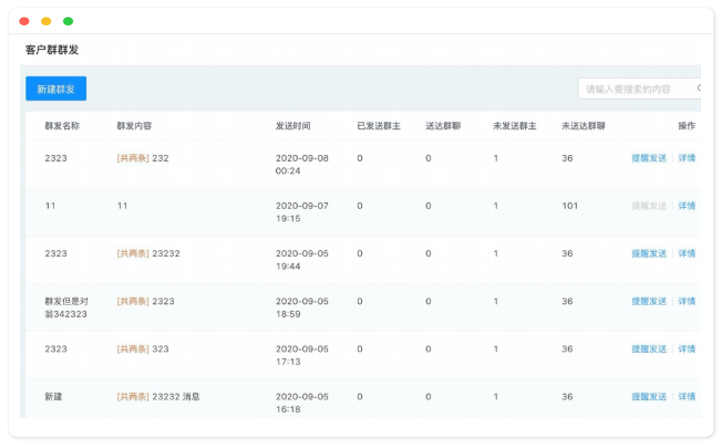
Task: Show 详情 for the 2020-09-05 17:13 row
Action: point(687,349)
